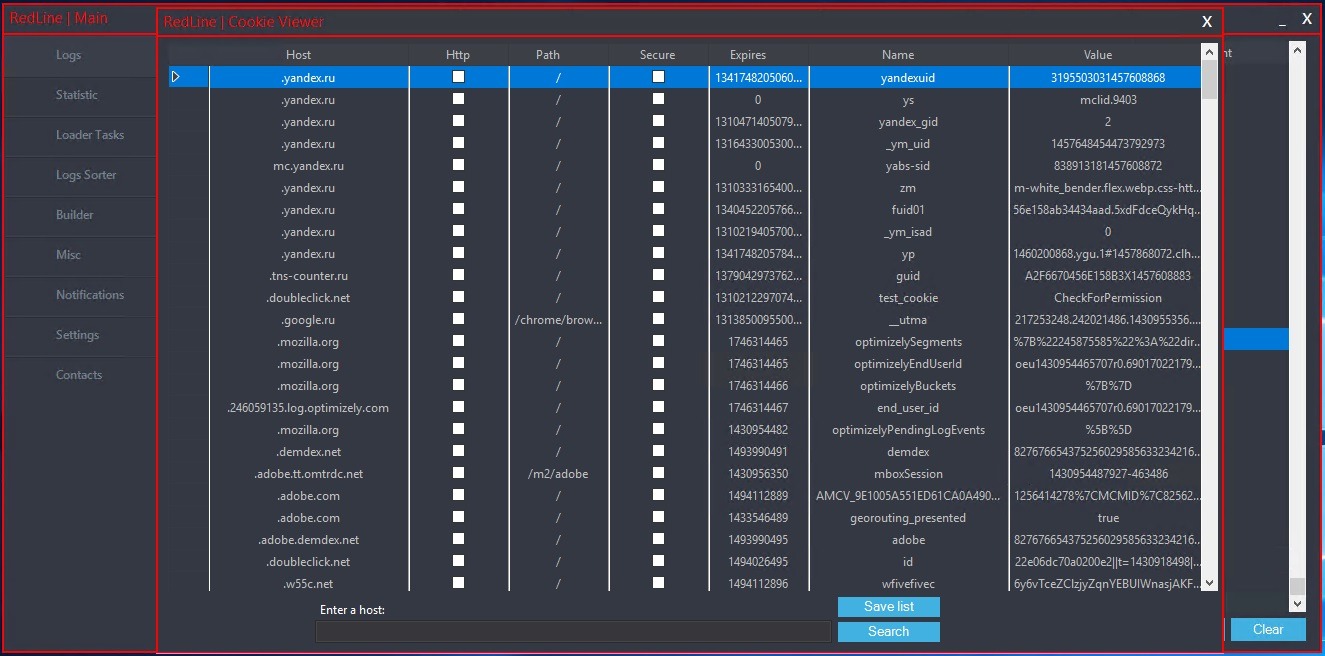Click the _ym_isad name cell
Viewport: 1325px width, 656px height.
click(908, 231)
